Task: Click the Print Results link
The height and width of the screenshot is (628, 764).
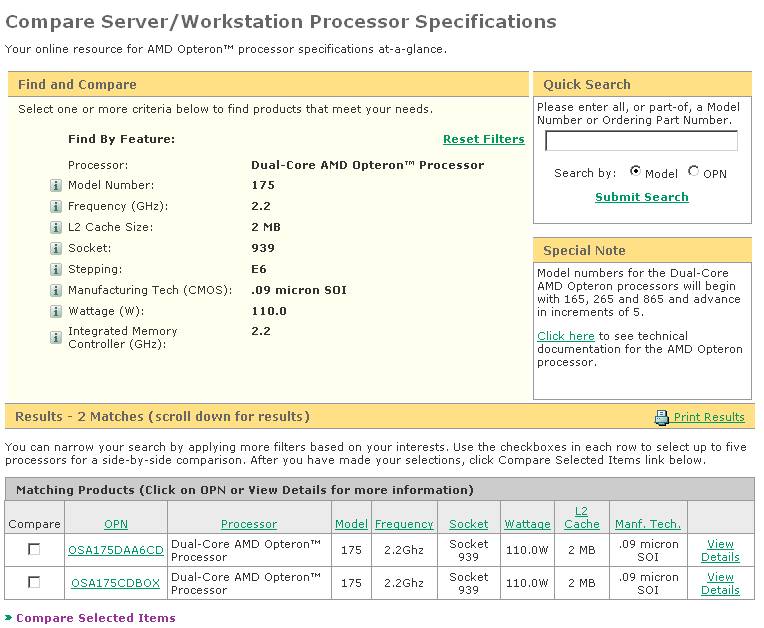Action: 709,418
